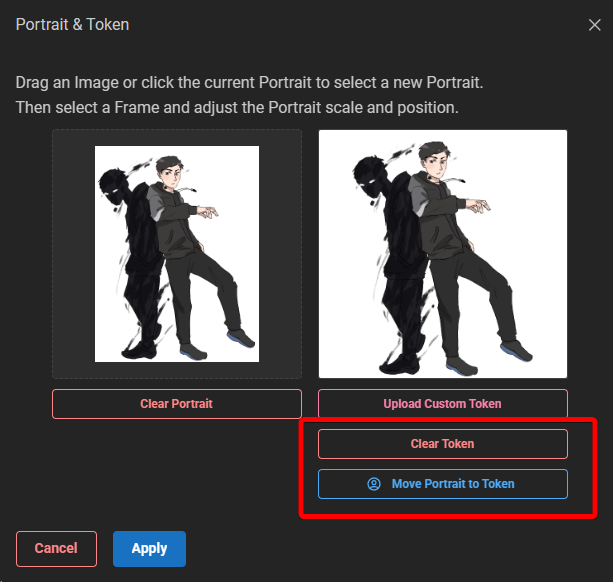Close the Portrait & Token dialog

594,25
